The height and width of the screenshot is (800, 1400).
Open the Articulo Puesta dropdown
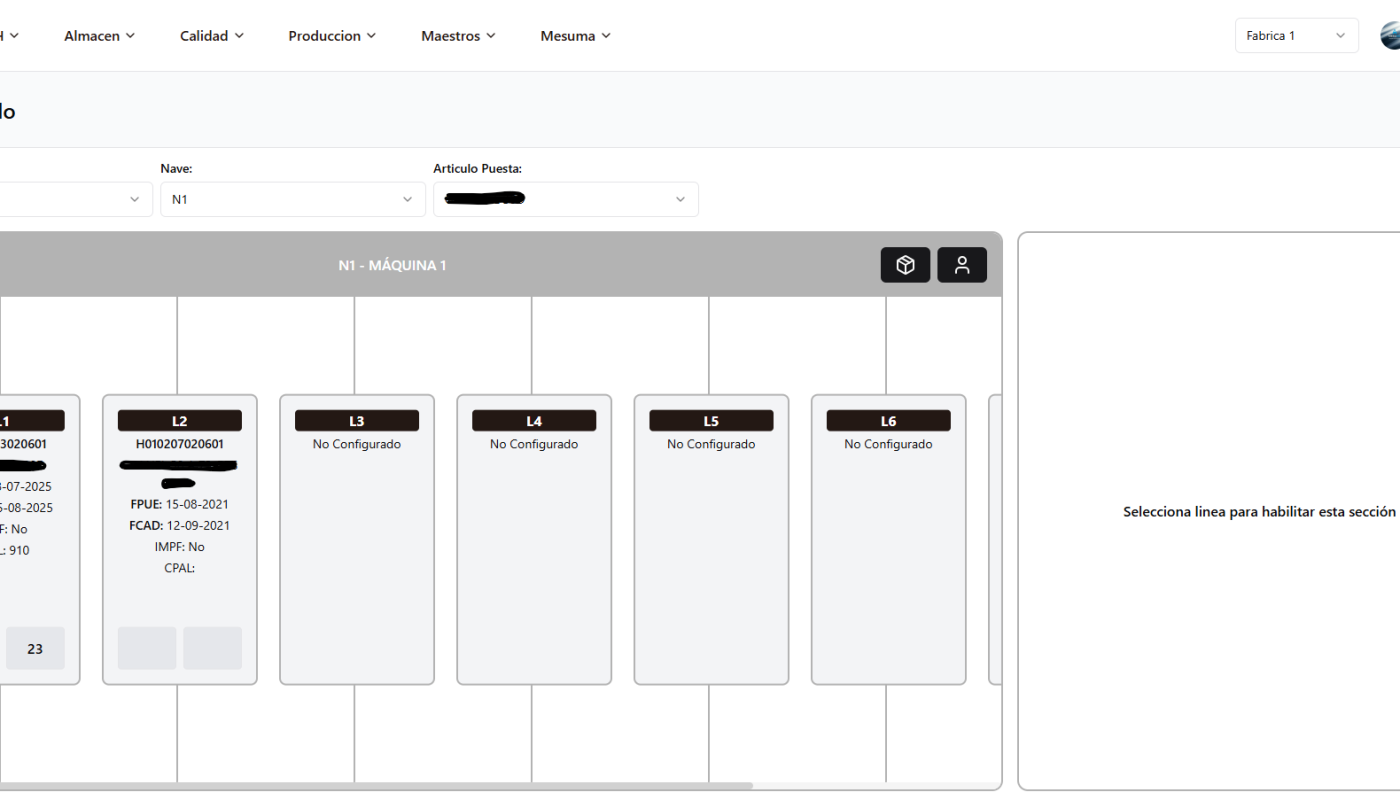[565, 199]
